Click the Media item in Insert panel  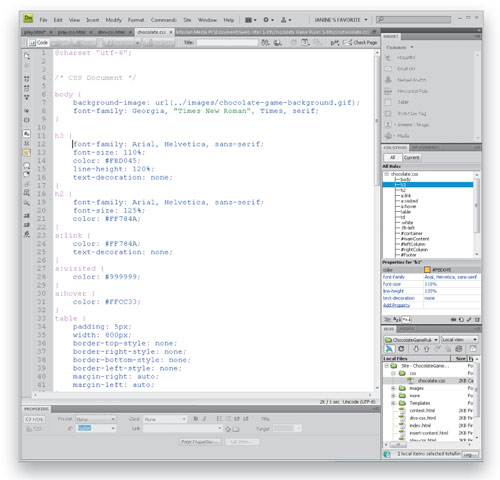[397, 136]
